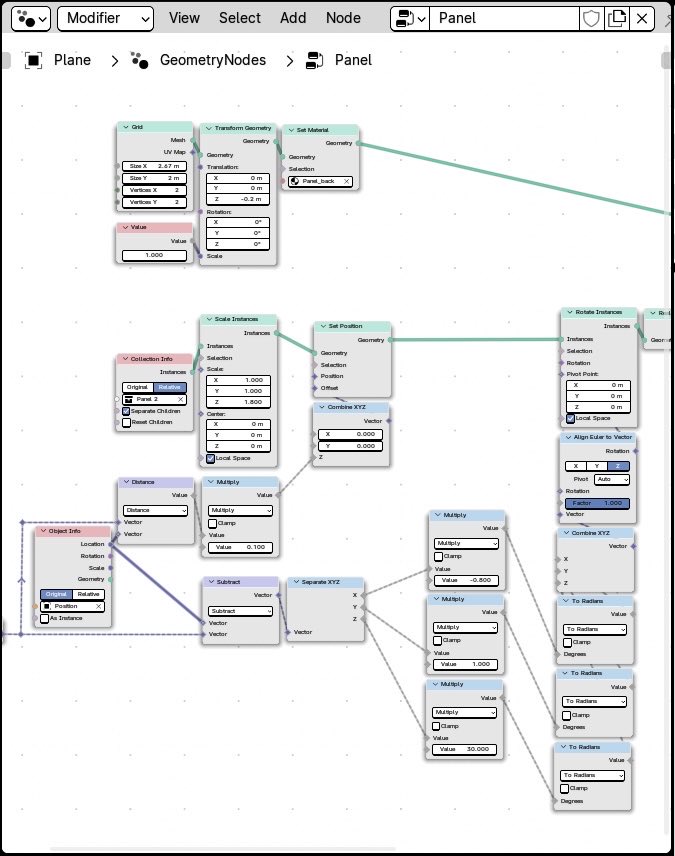Click the Size X 2.67 m field
The width and height of the screenshot is (675, 856).
click(155, 166)
